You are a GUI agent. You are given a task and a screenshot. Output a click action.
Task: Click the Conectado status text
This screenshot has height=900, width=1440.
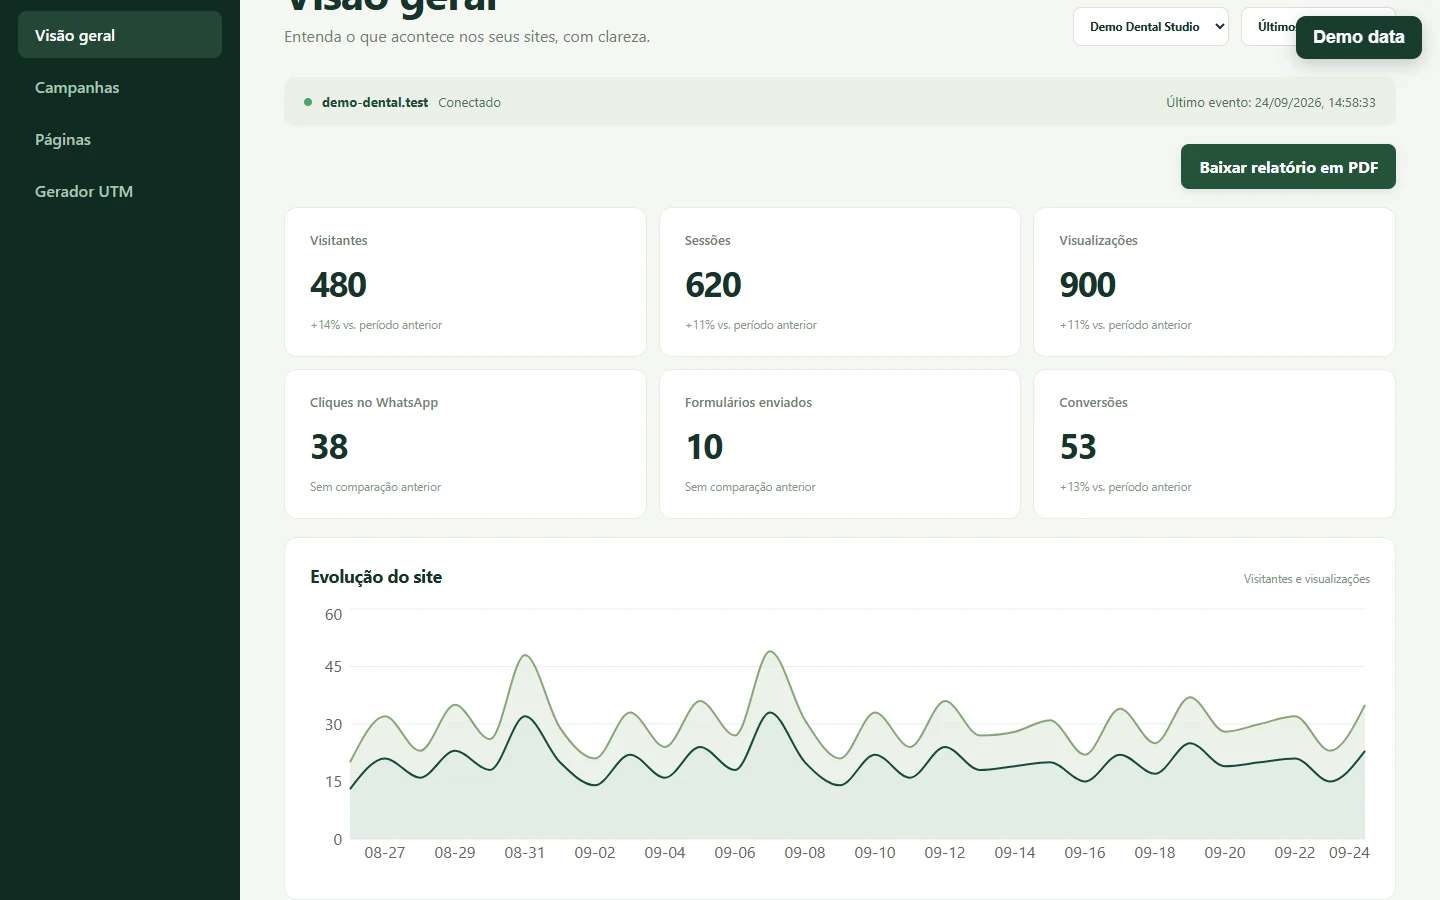pos(469,102)
